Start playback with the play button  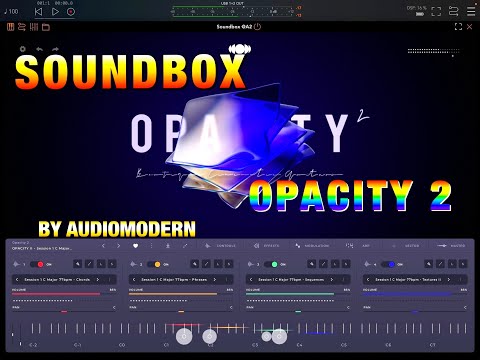55,12
